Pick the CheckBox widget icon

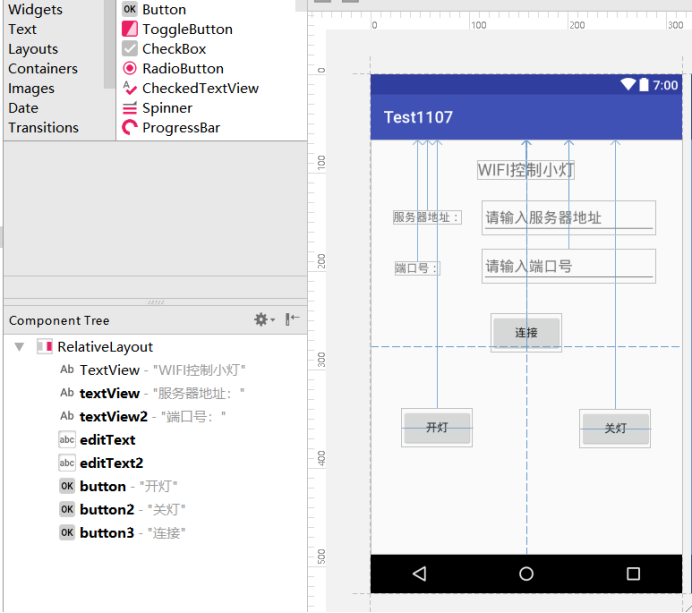click(129, 49)
